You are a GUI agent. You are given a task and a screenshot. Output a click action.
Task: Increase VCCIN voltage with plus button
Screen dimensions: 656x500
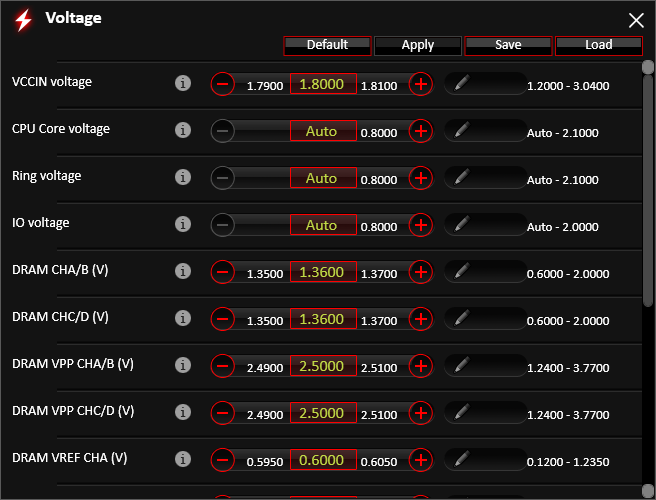pos(421,84)
